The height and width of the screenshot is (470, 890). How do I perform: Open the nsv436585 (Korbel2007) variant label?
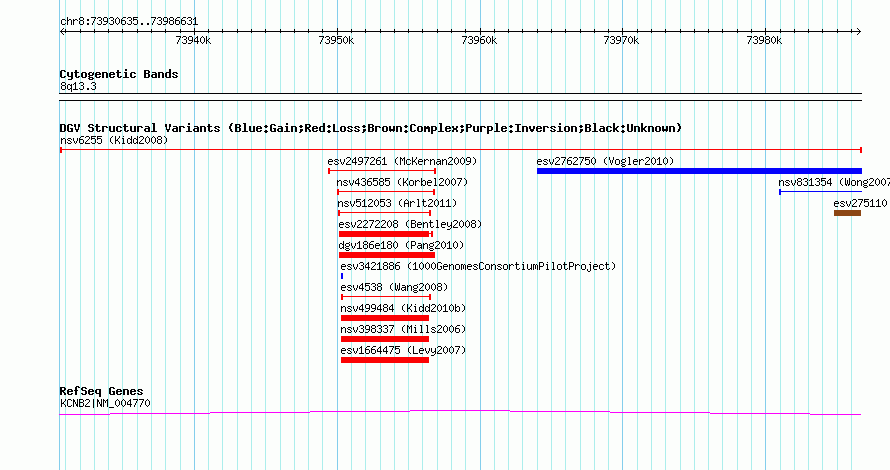[402, 182]
